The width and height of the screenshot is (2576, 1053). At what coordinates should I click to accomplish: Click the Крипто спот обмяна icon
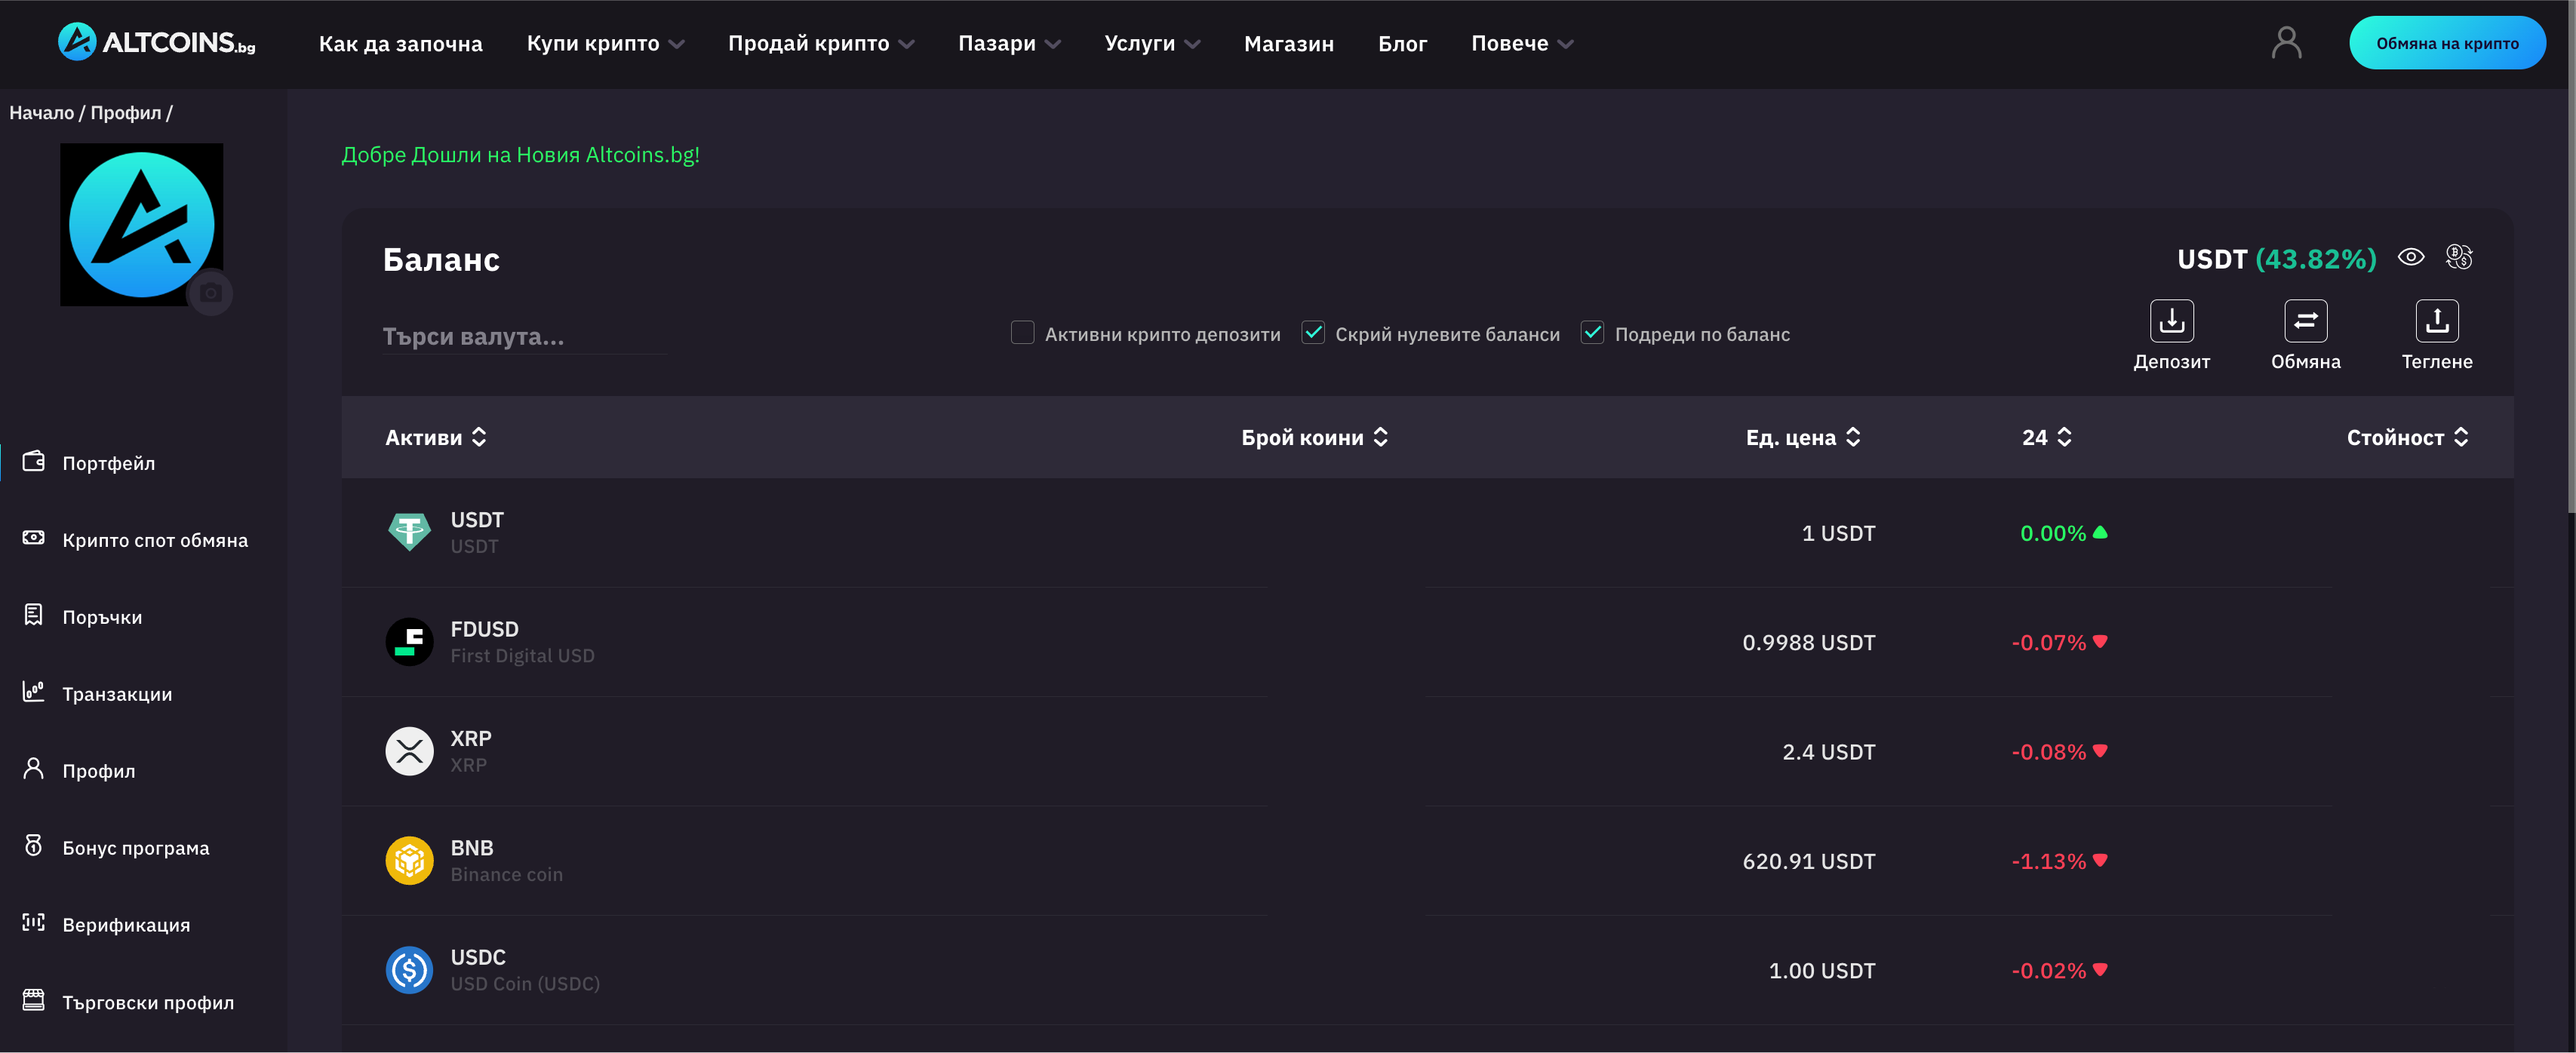[34, 538]
